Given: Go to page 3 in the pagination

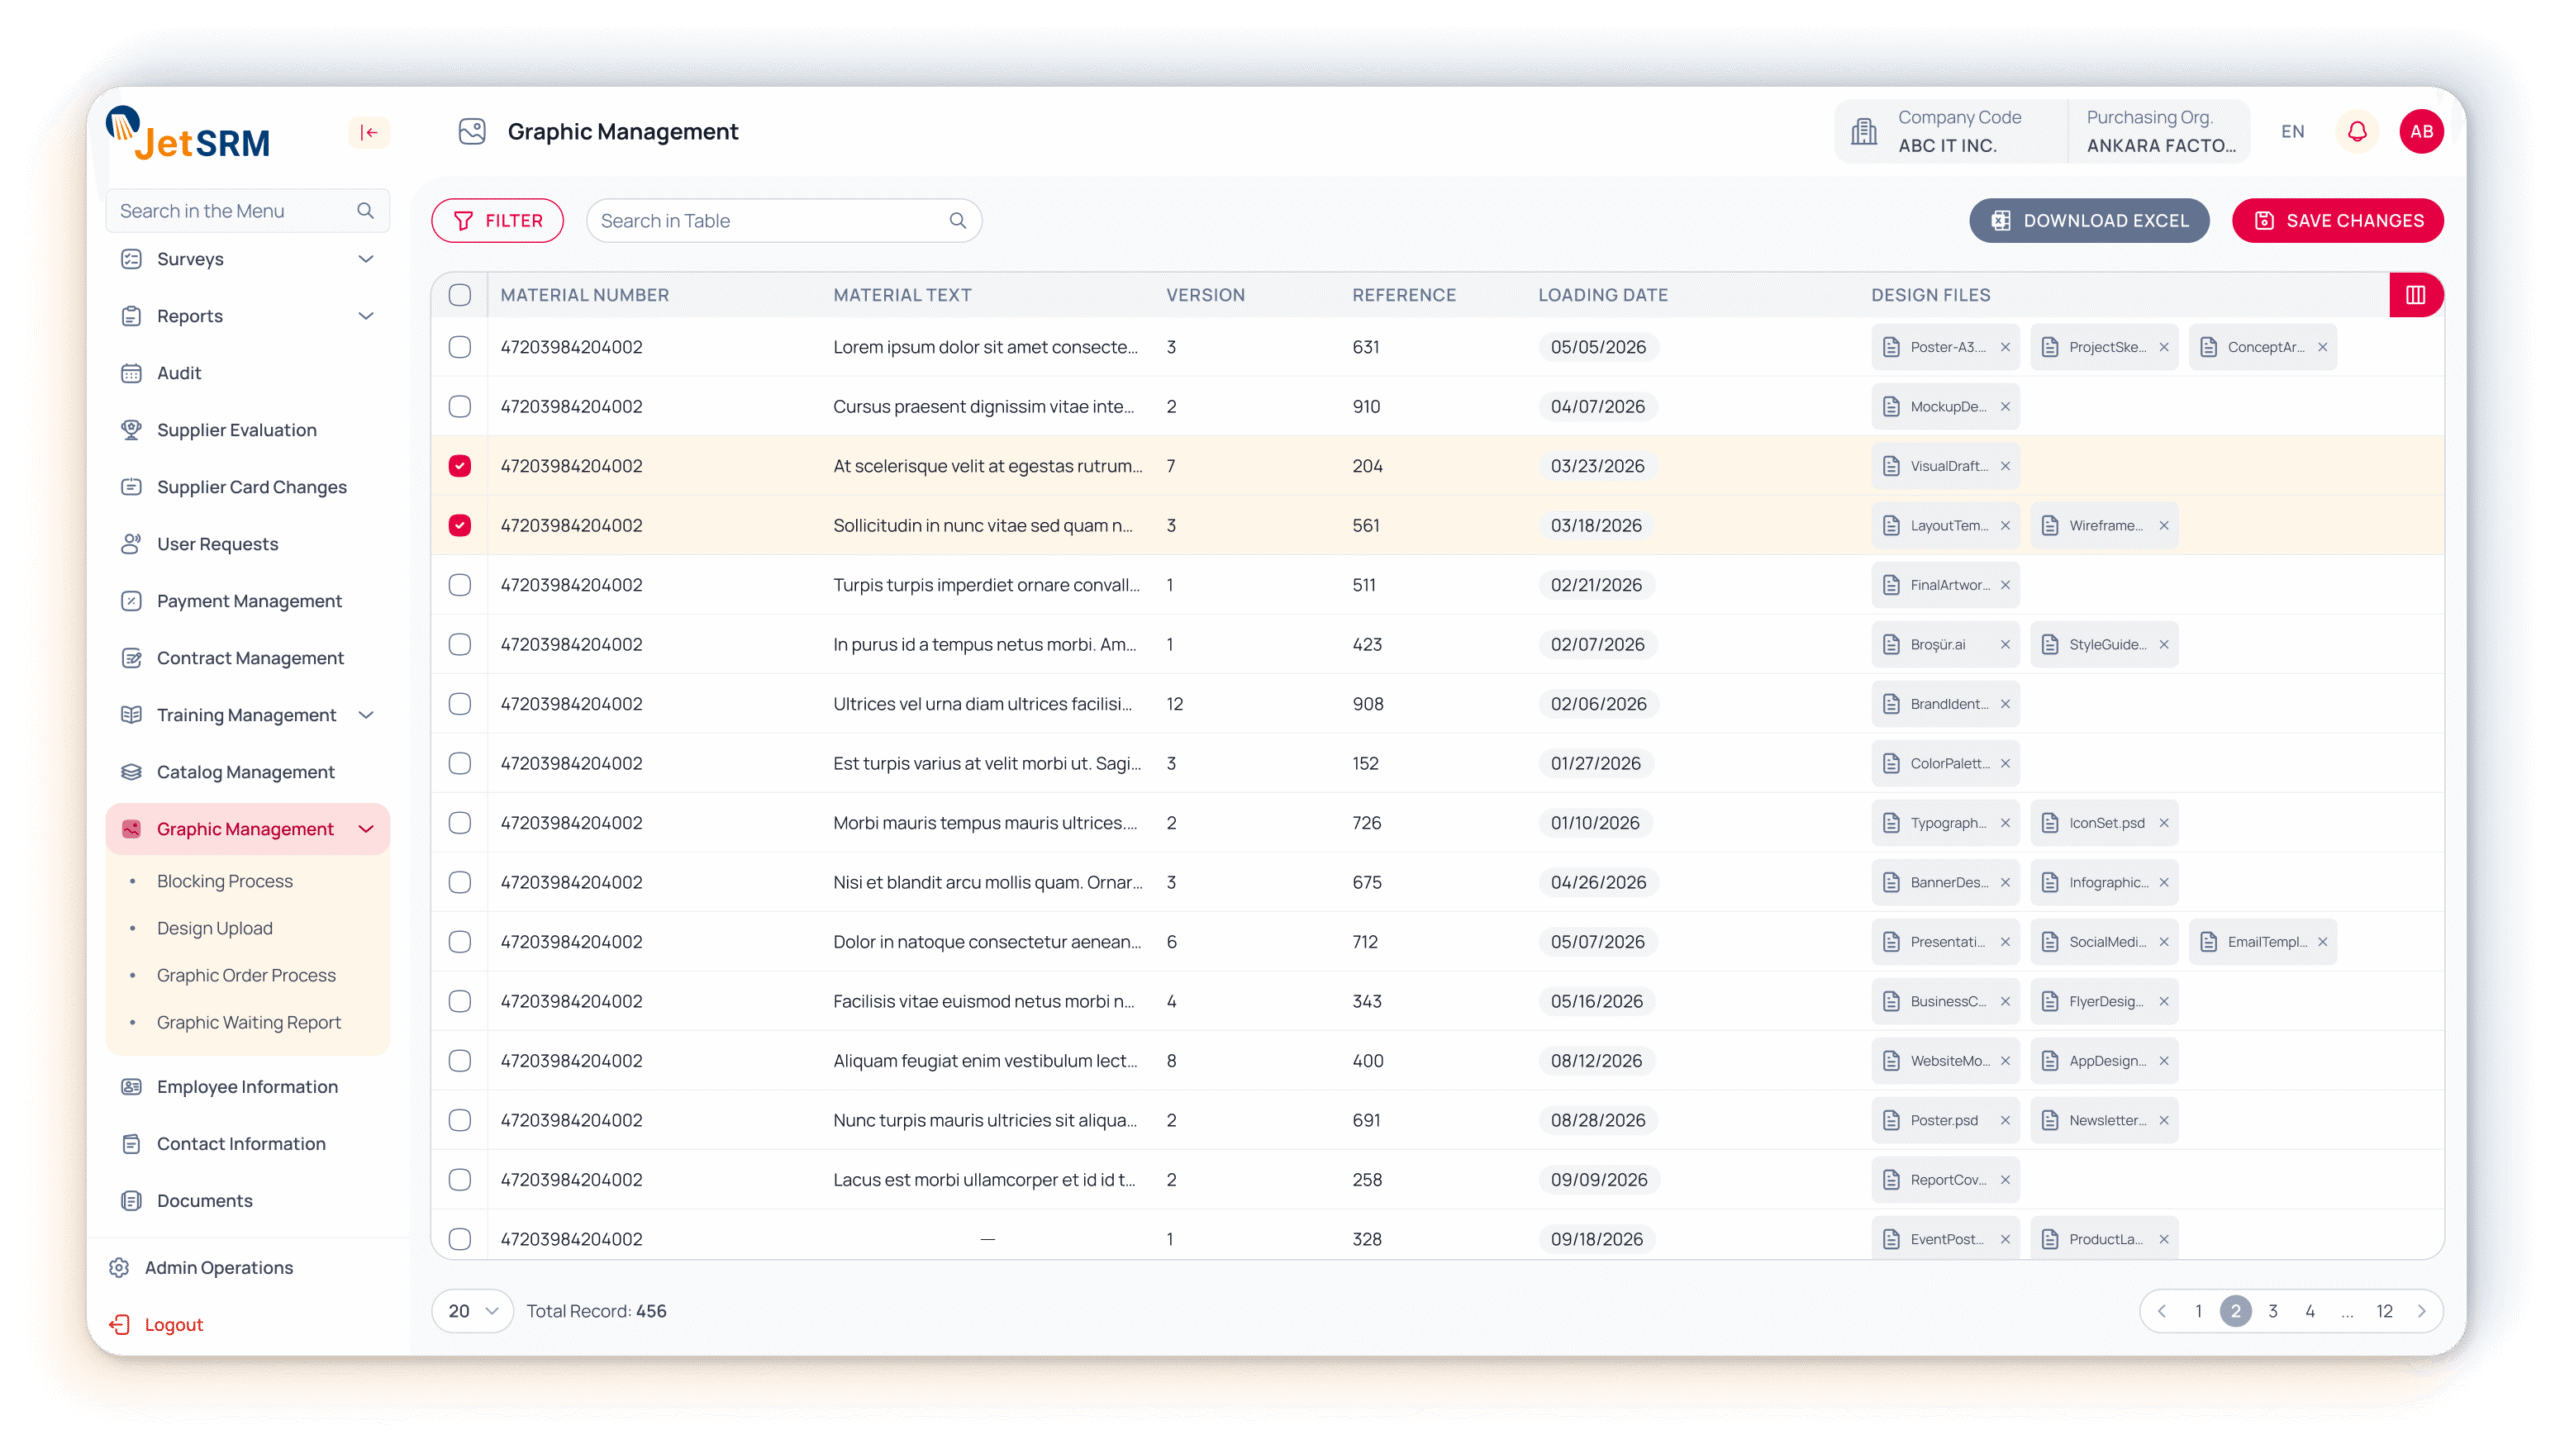Looking at the screenshot, I should 2273,1311.
